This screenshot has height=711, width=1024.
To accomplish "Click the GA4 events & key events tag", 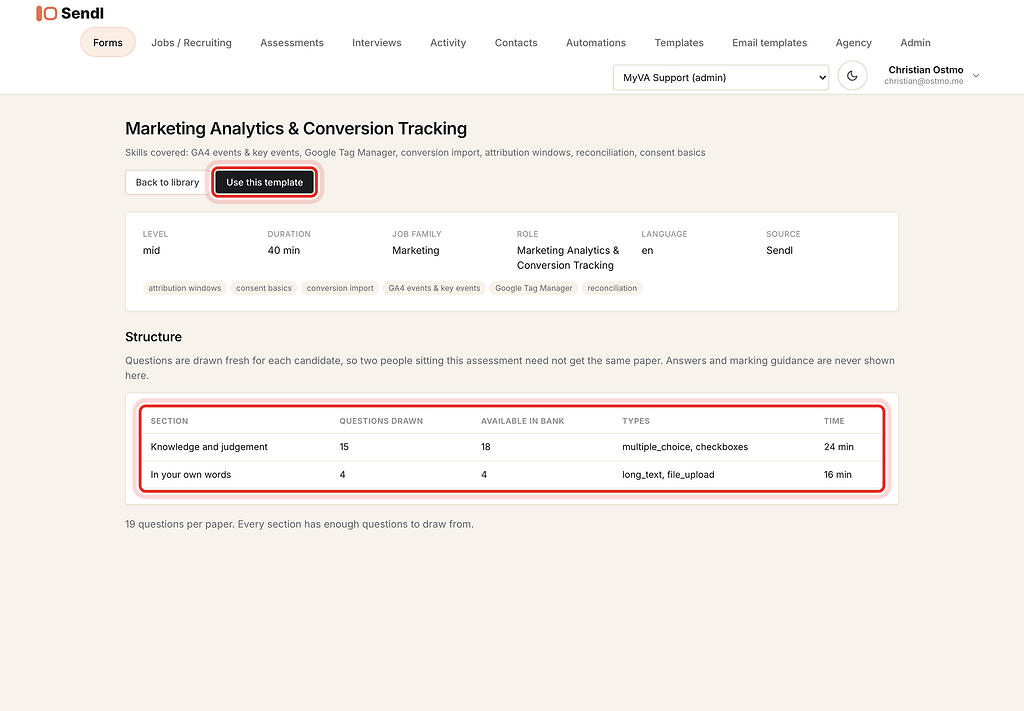I will point(434,288).
